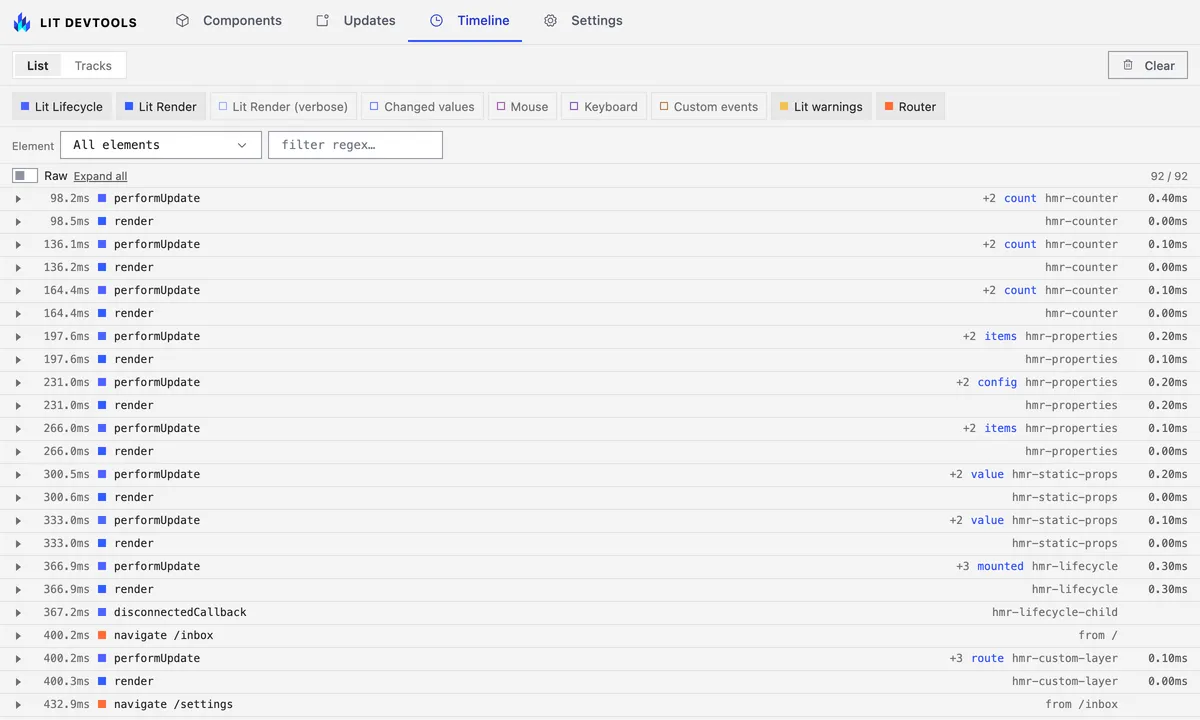Expand the 231.0ms performUpdate config row

coord(18,382)
